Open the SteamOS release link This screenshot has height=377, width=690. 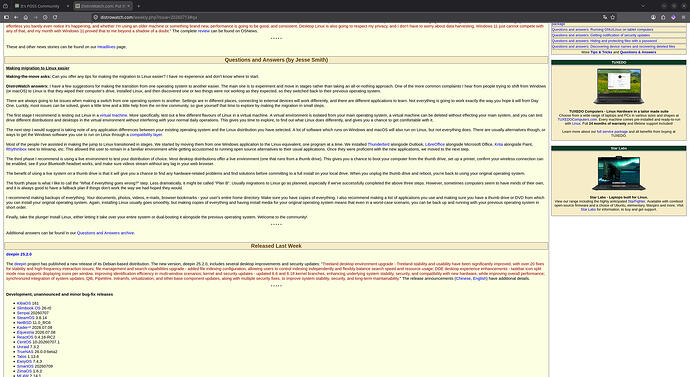(26, 318)
